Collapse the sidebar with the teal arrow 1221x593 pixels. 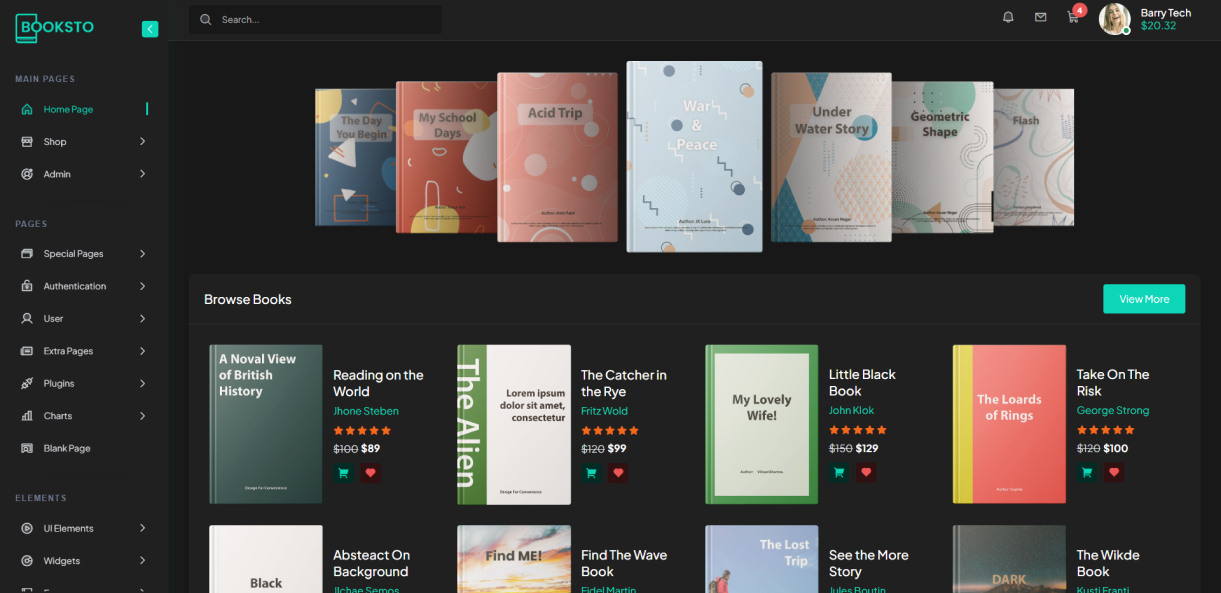[150, 29]
